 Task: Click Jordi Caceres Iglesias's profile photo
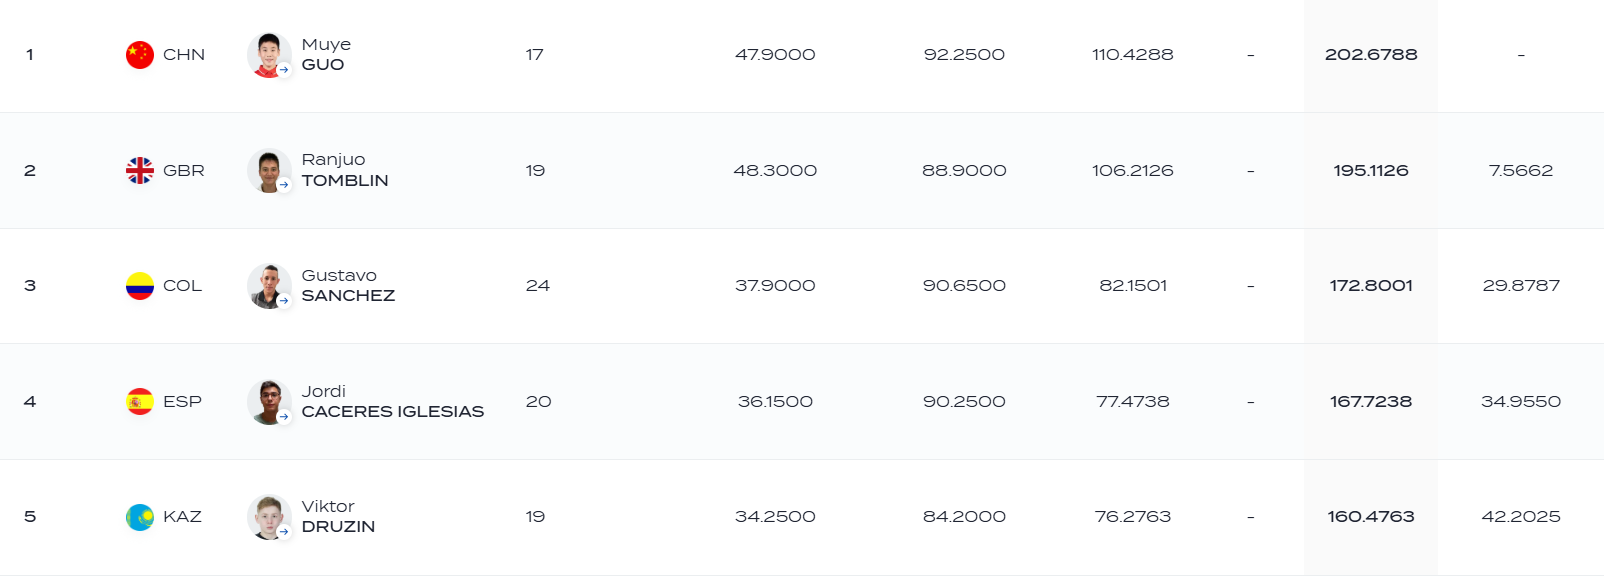click(269, 402)
